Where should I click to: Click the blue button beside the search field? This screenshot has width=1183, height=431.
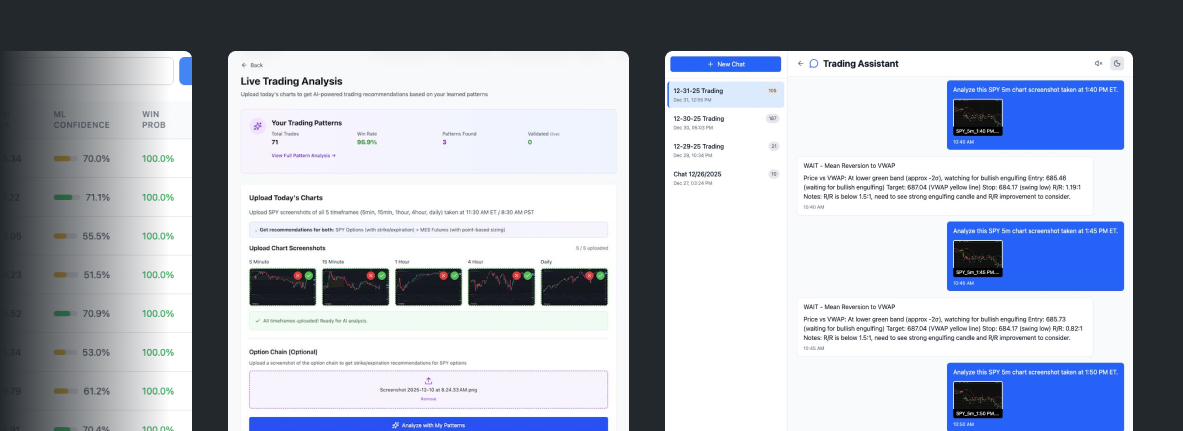tap(186, 71)
